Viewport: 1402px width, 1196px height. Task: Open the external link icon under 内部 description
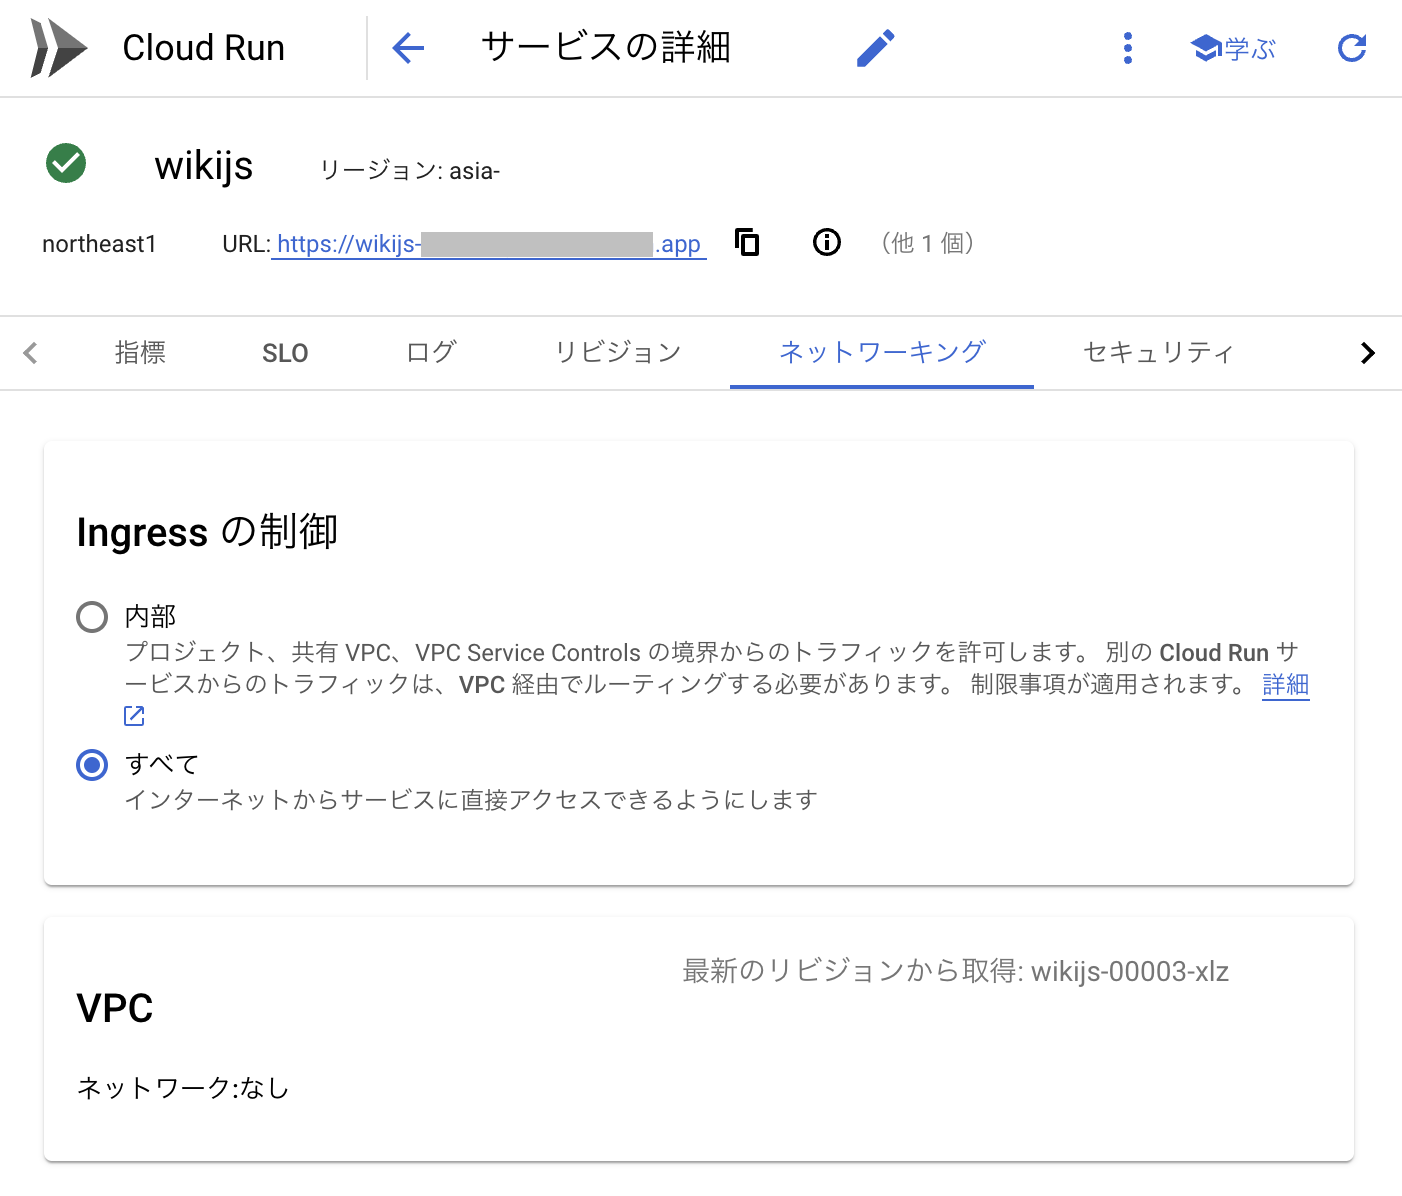(x=134, y=715)
